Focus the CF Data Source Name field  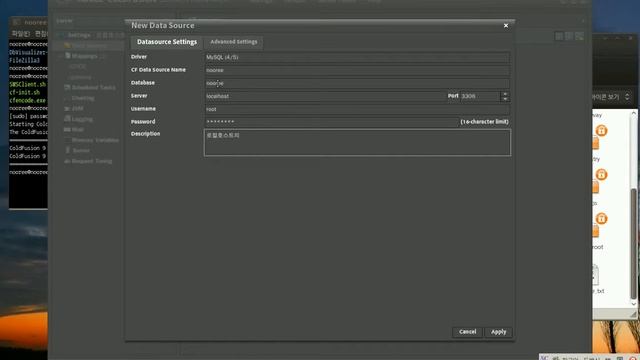[357, 70]
